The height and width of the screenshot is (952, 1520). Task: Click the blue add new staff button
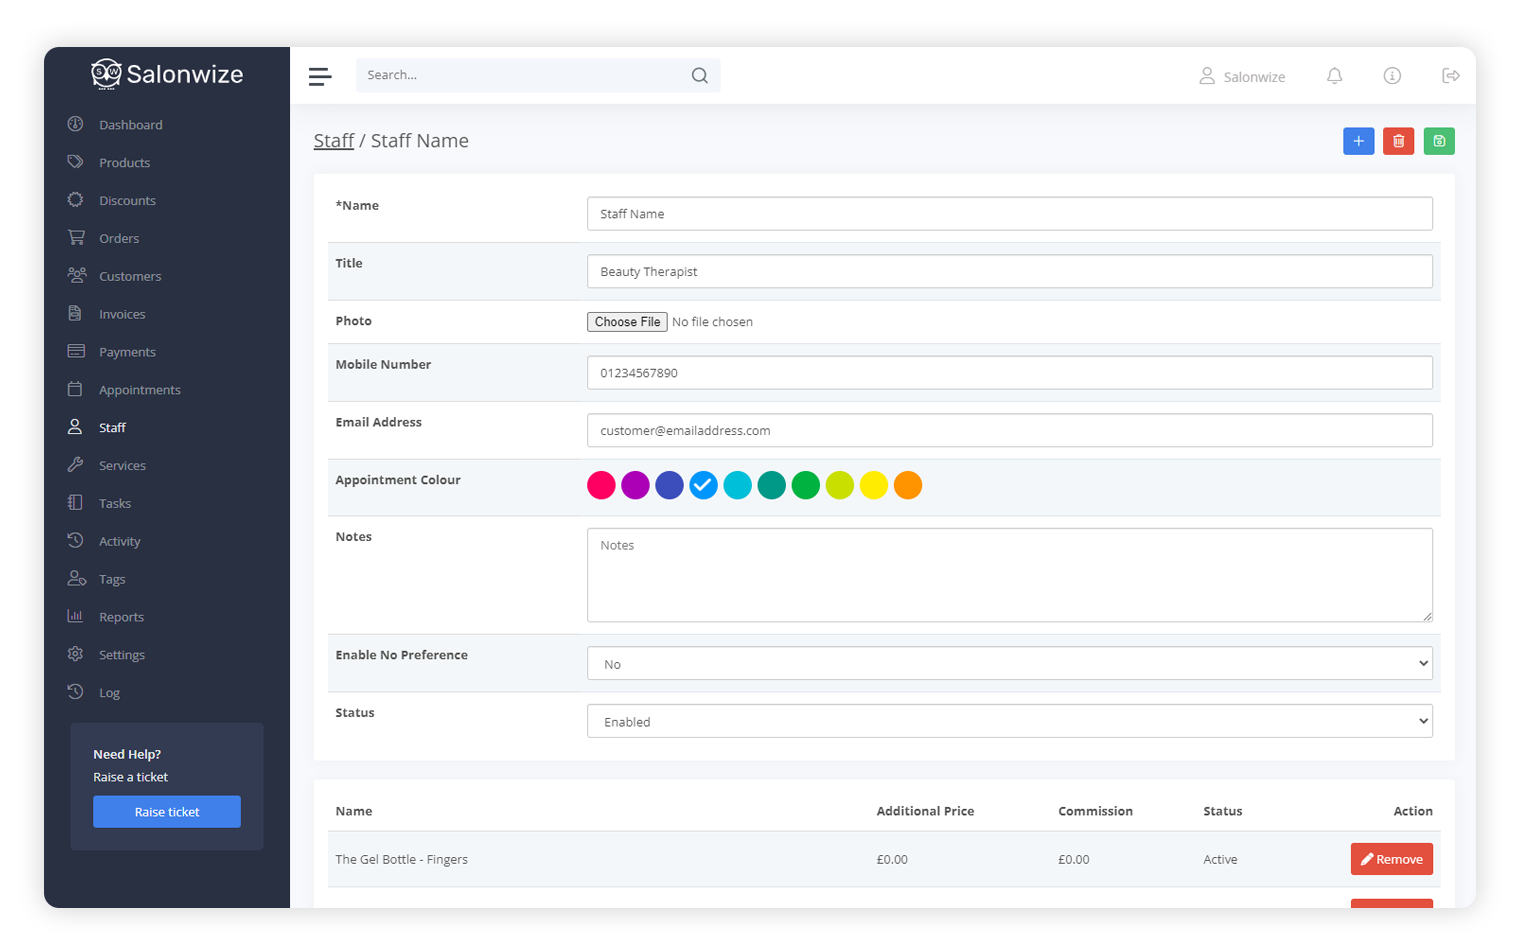coord(1358,141)
